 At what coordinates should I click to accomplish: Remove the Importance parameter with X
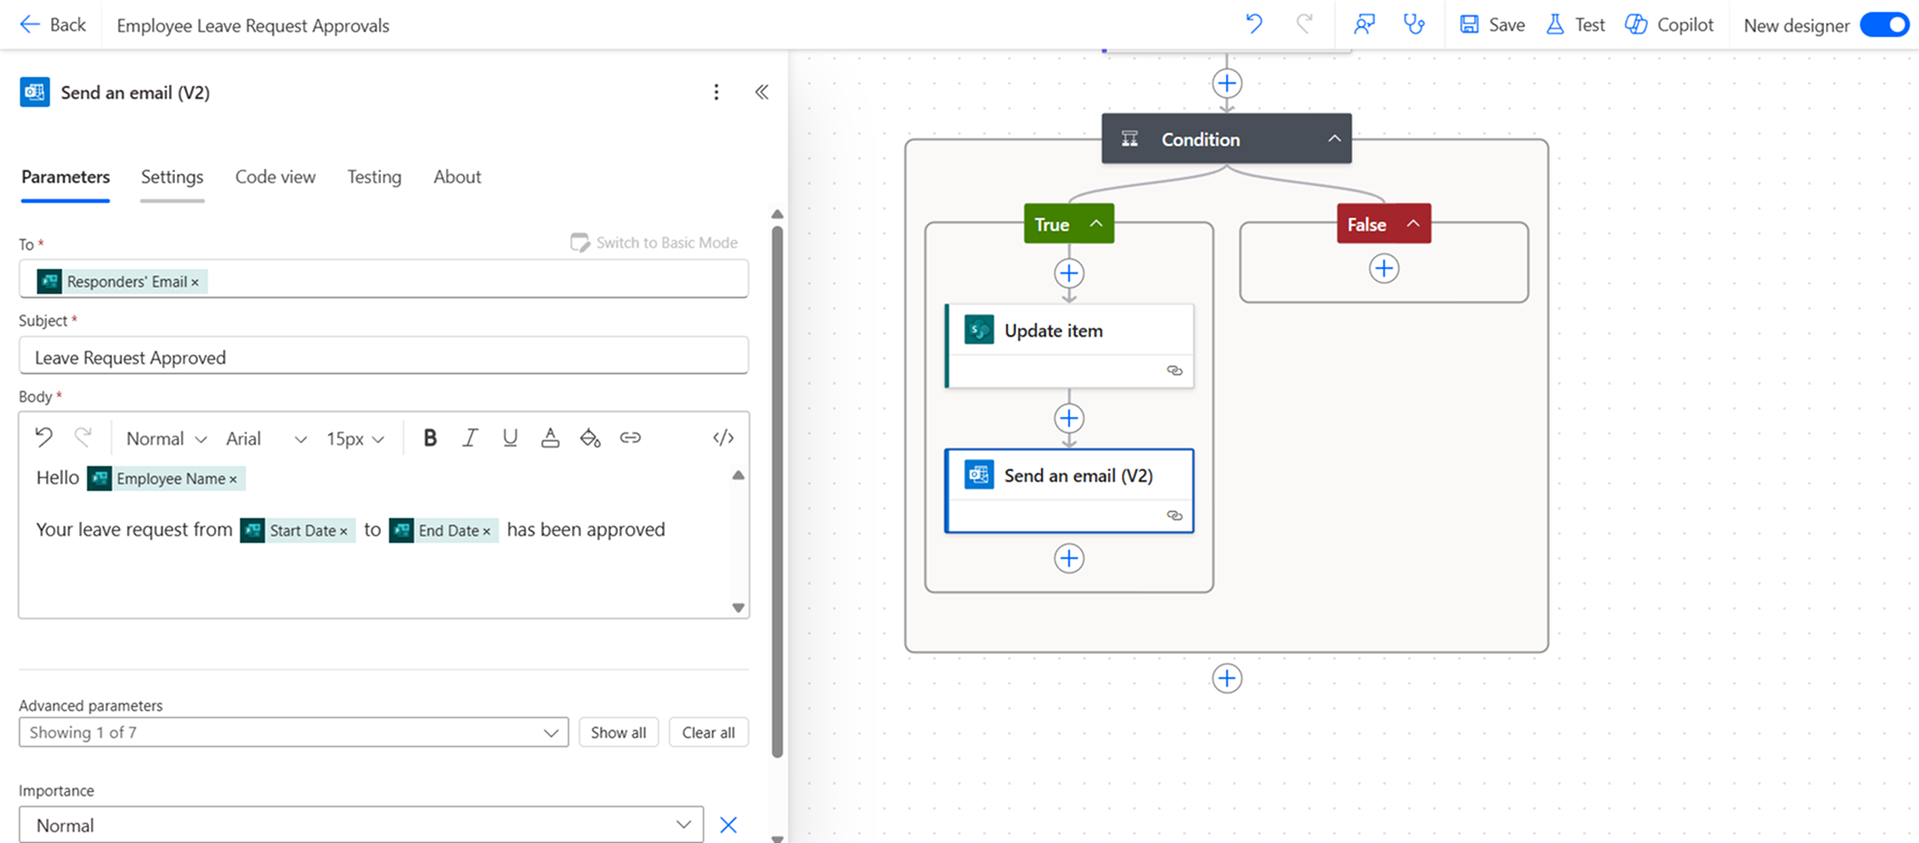(x=728, y=825)
